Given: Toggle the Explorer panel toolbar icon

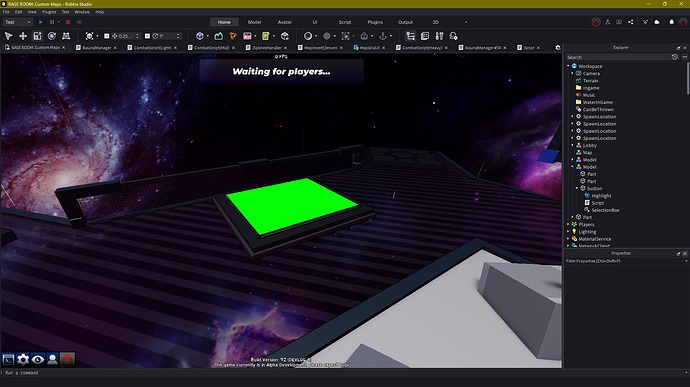Looking at the screenshot, I should [410, 36].
